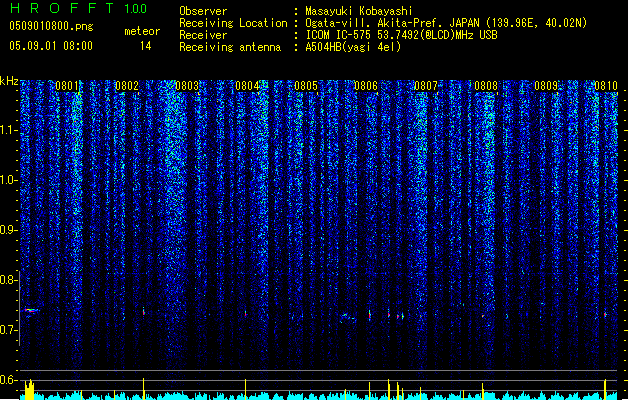Click the meteor echo near 0810
Screen dimensions: 629x400
pos(605,315)
